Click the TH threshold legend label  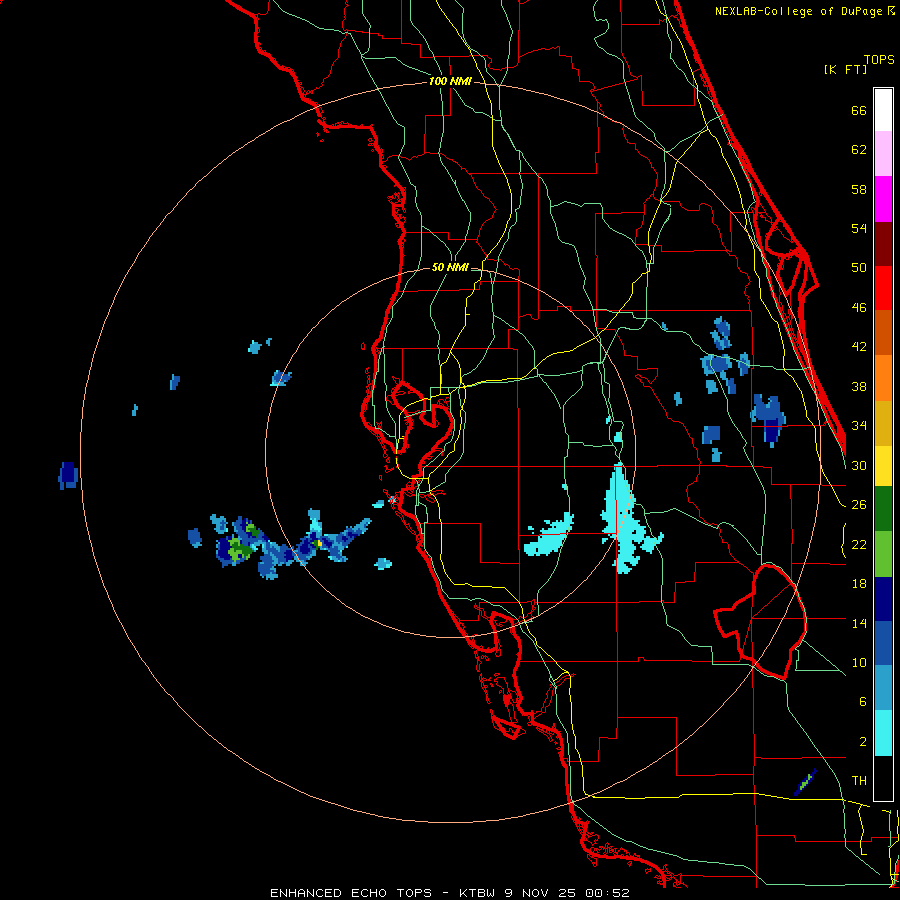click(x=859, y=781)
